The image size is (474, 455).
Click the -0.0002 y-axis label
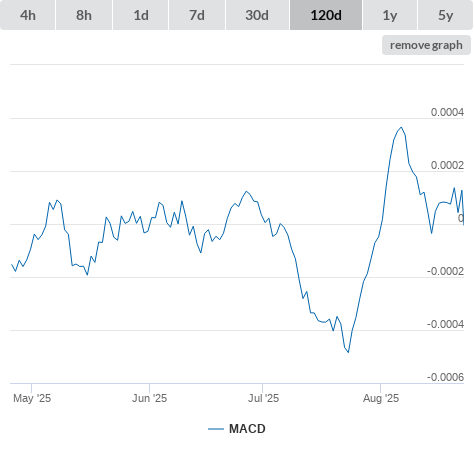click(445, 271)
